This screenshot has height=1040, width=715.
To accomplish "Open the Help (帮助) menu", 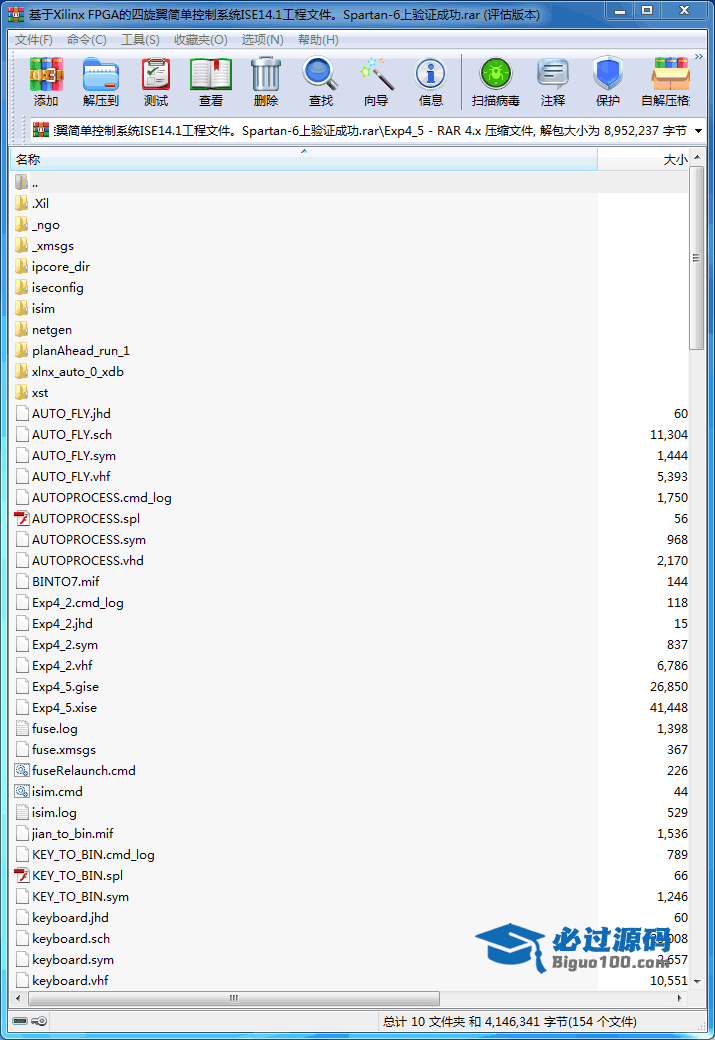I will [318, 40].
